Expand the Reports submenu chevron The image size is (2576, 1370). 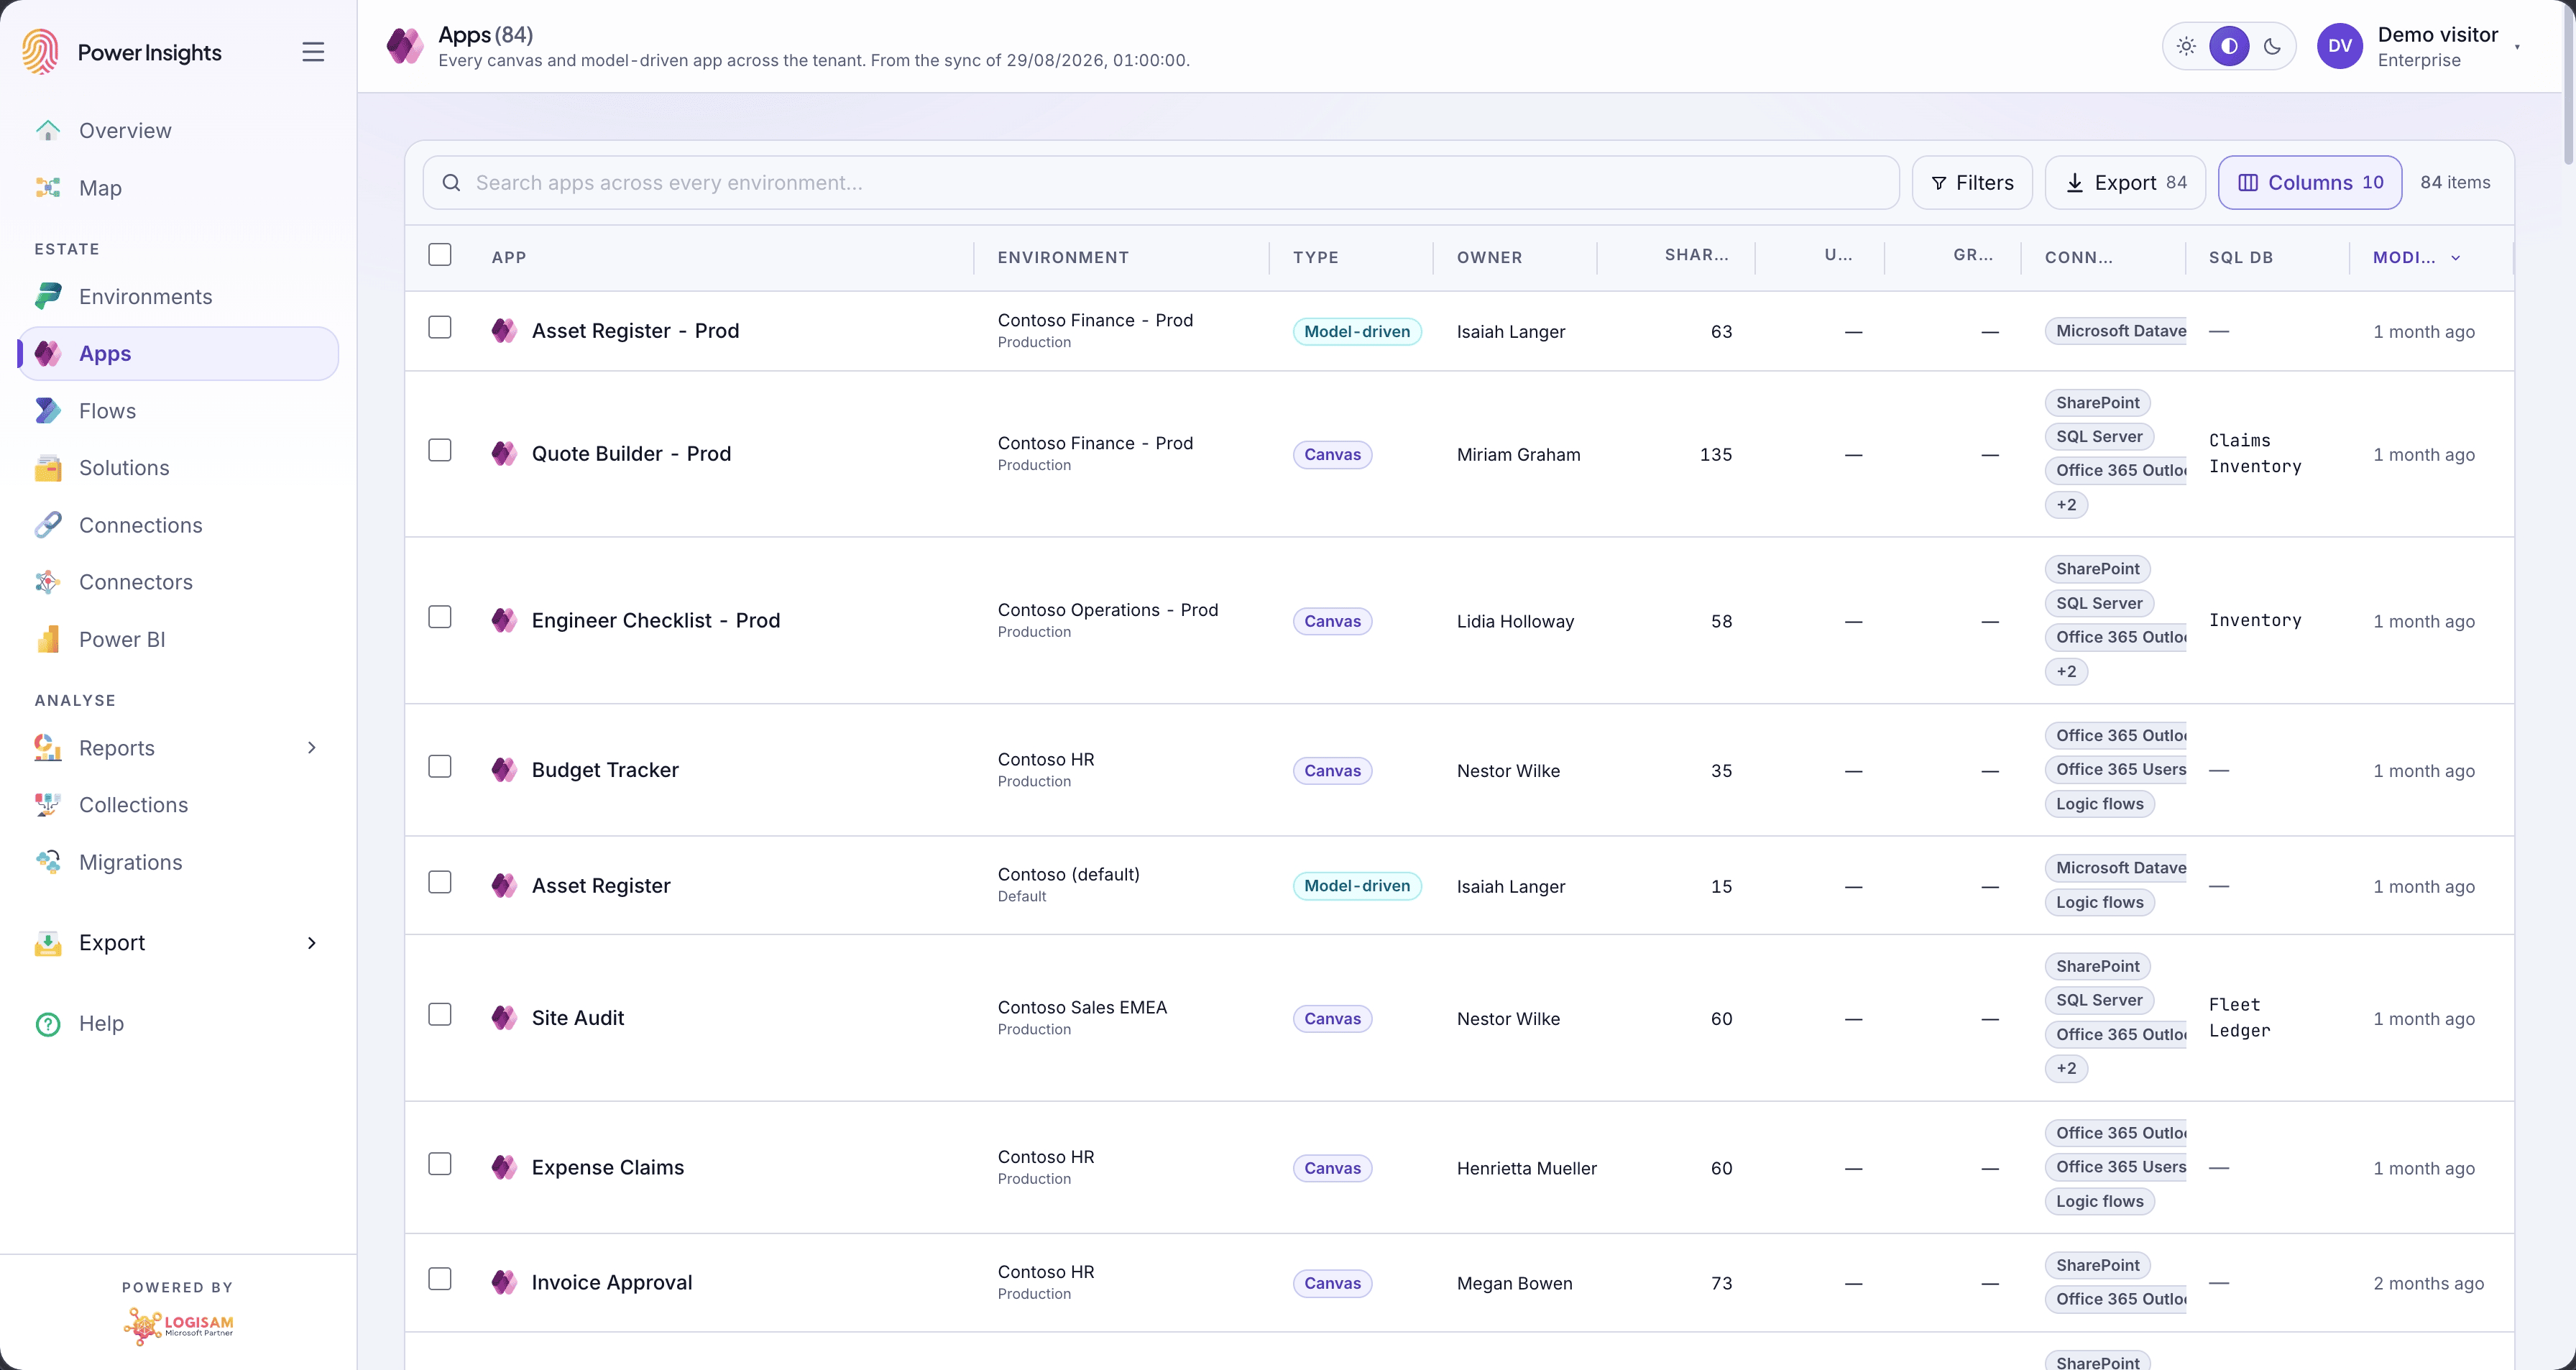[312, 748]
